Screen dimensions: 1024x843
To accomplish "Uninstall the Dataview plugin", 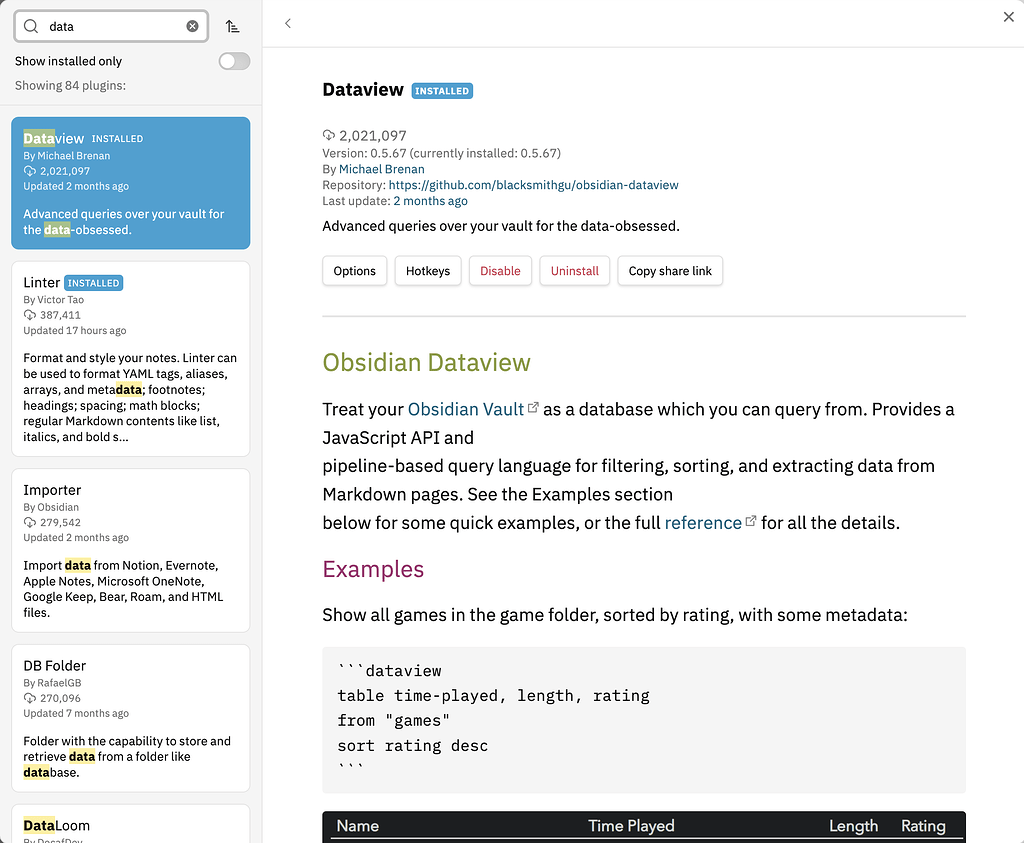I will (574, 270).
